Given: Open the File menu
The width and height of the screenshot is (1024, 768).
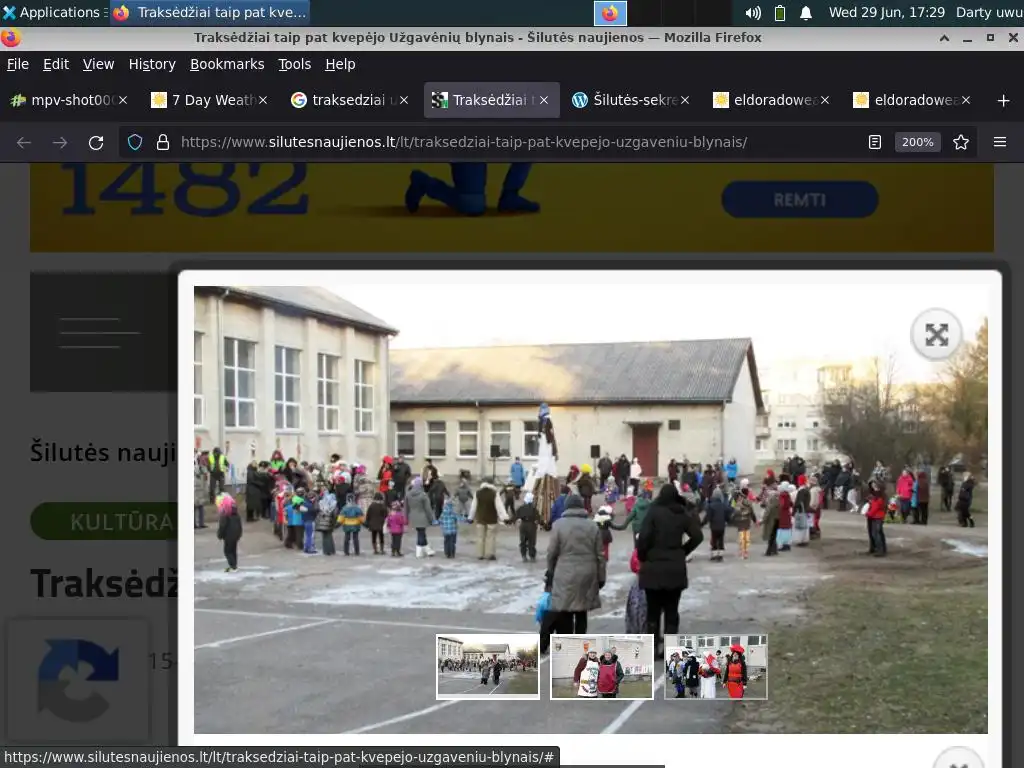Looking at the screenshot, I should (x=18, y=64).
